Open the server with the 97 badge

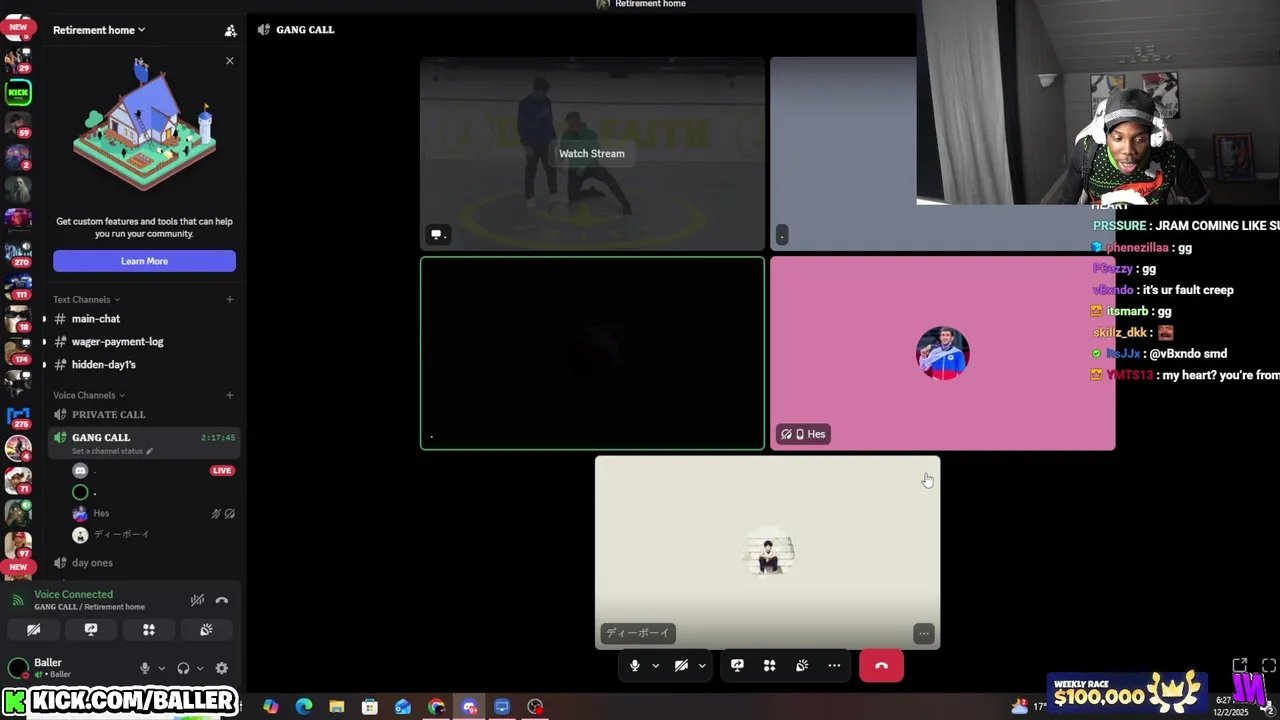[18, 545]
